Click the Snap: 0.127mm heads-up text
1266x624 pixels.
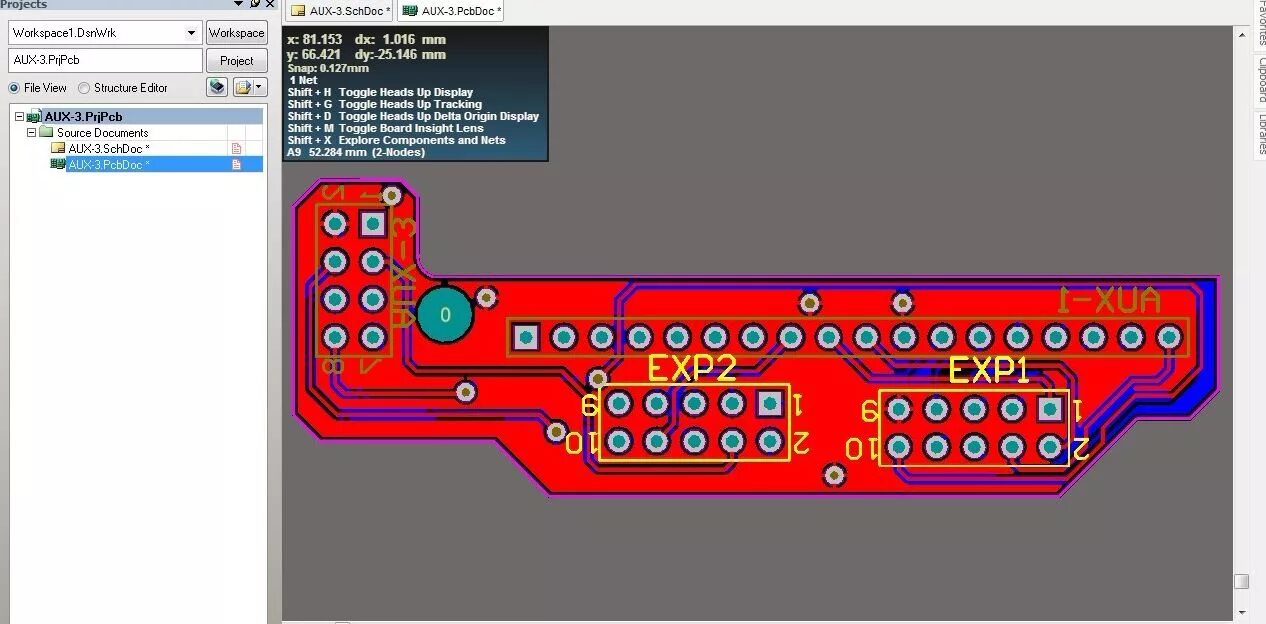tap(328, 68)
